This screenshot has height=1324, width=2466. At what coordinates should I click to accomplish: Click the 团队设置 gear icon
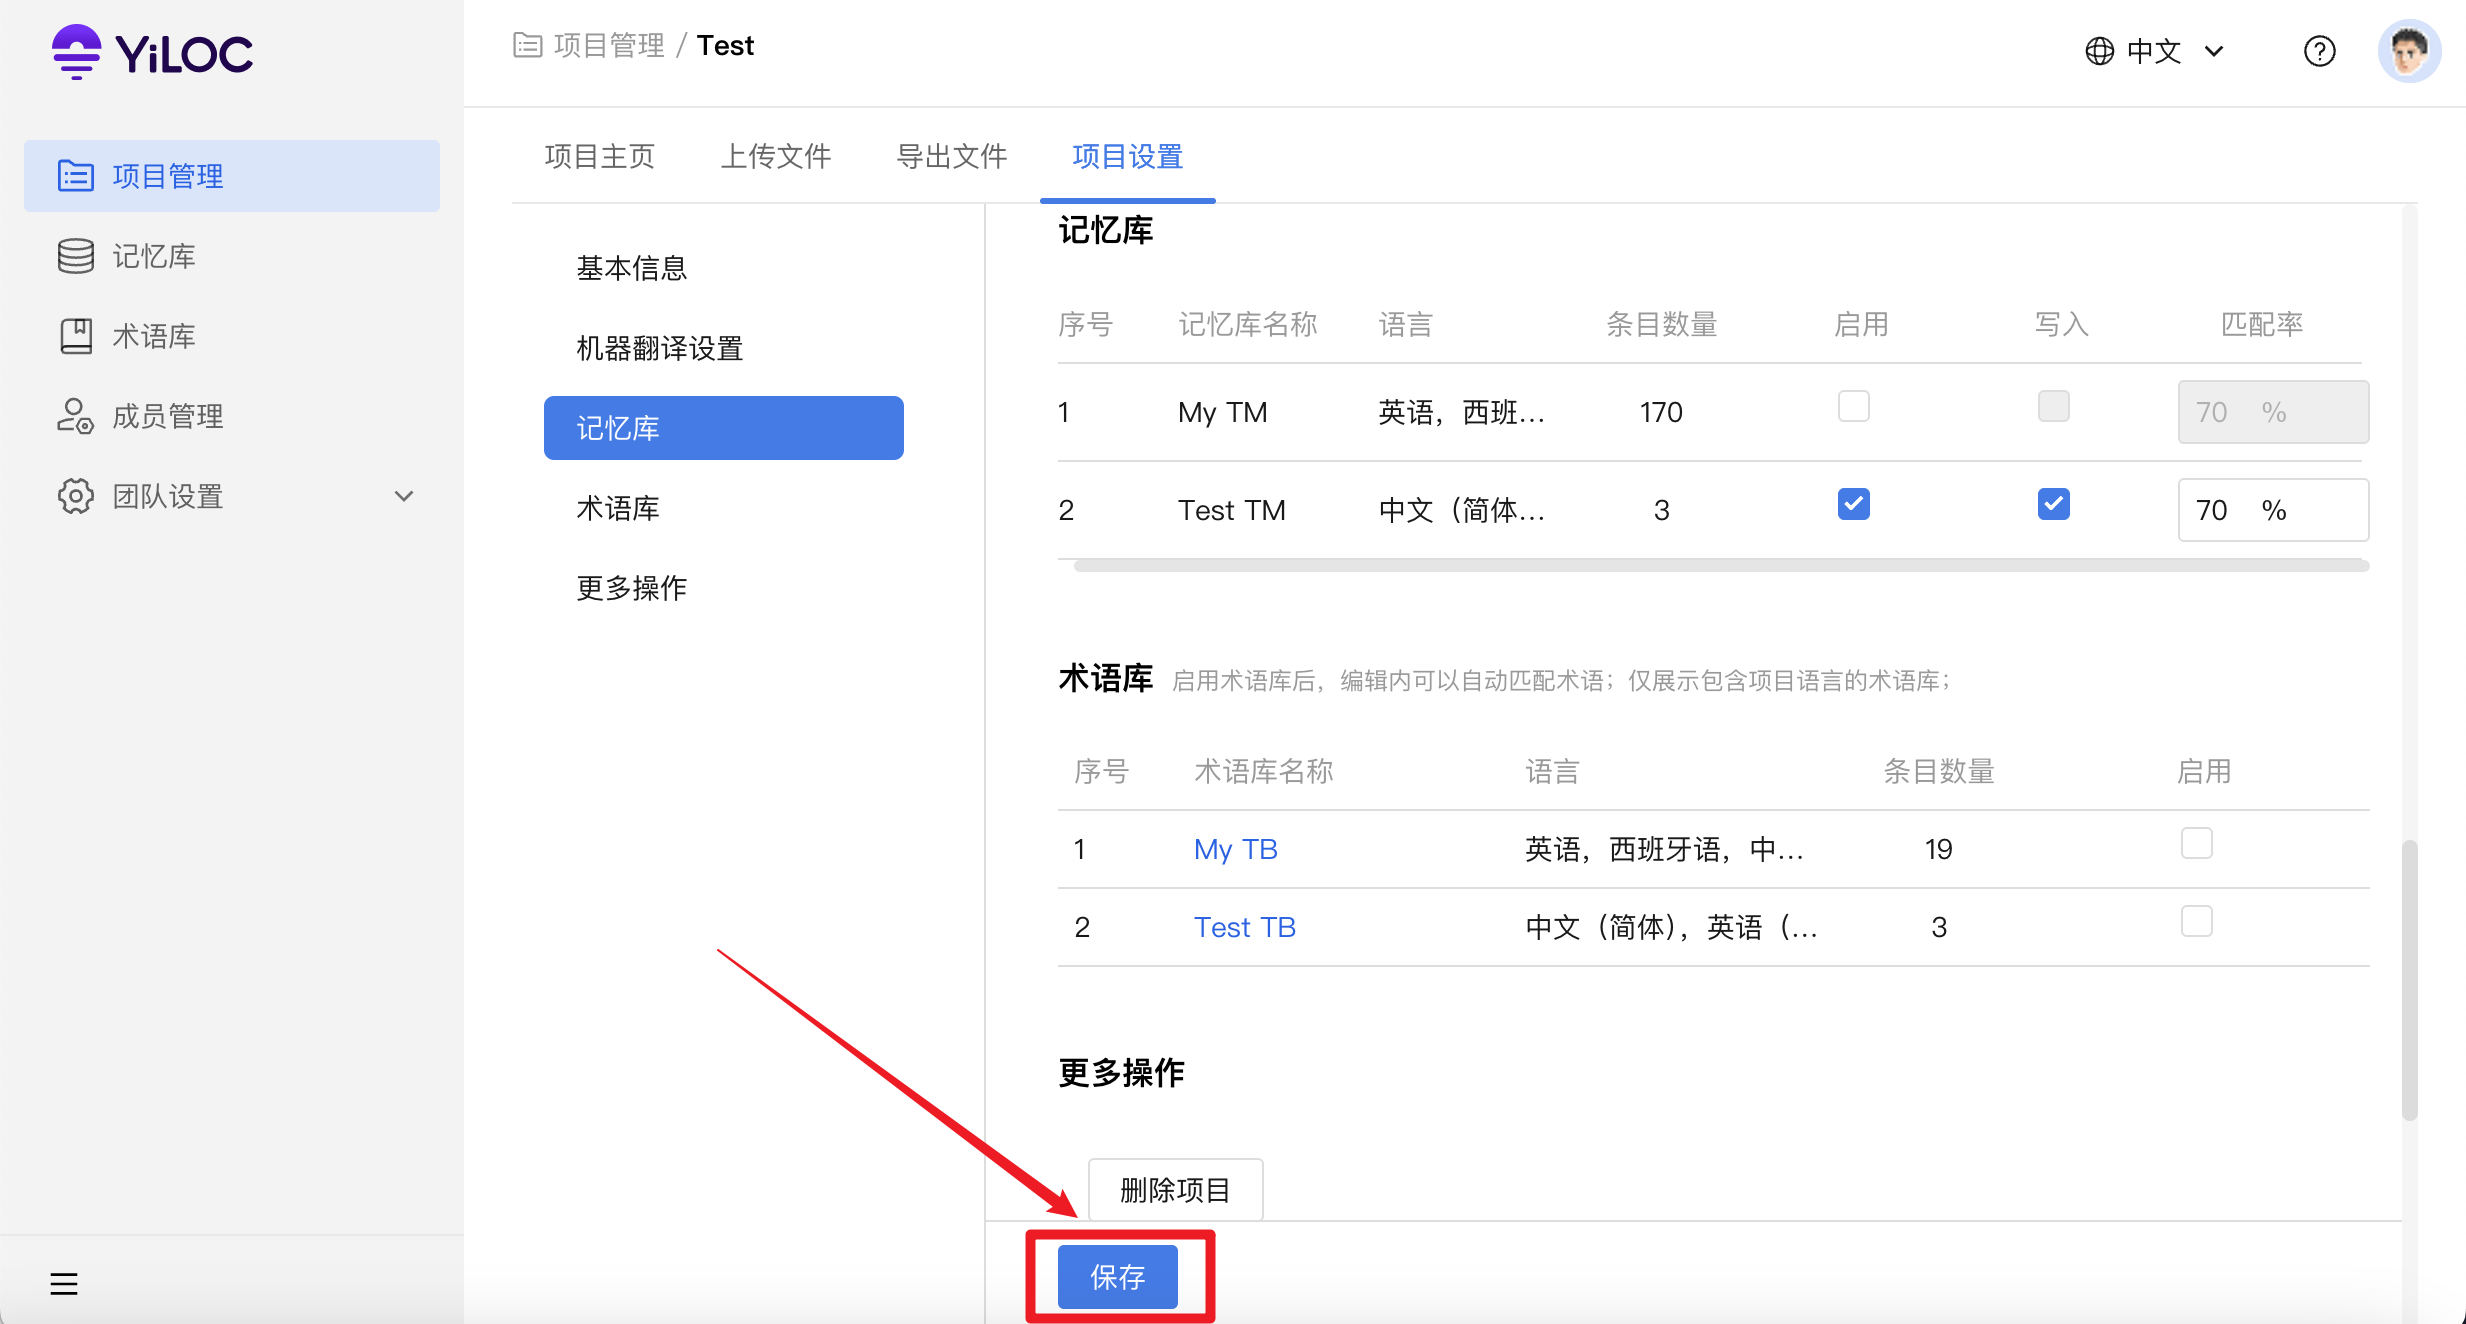point(76,496)
